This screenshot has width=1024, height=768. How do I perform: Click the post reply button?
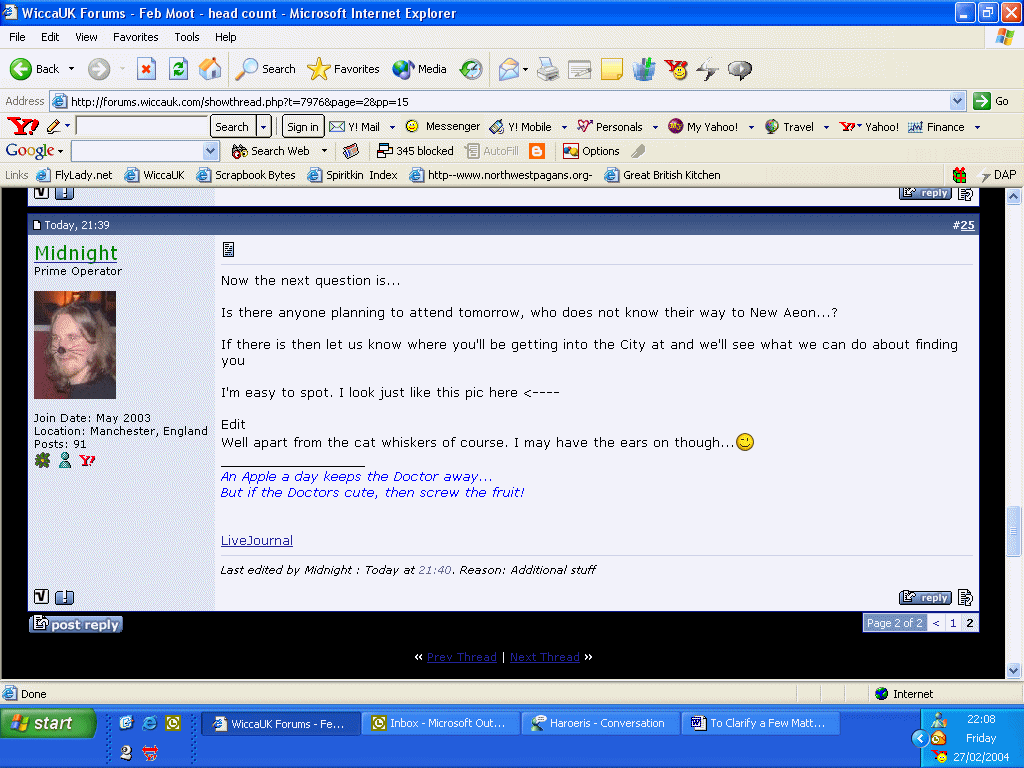coord(76,624)
